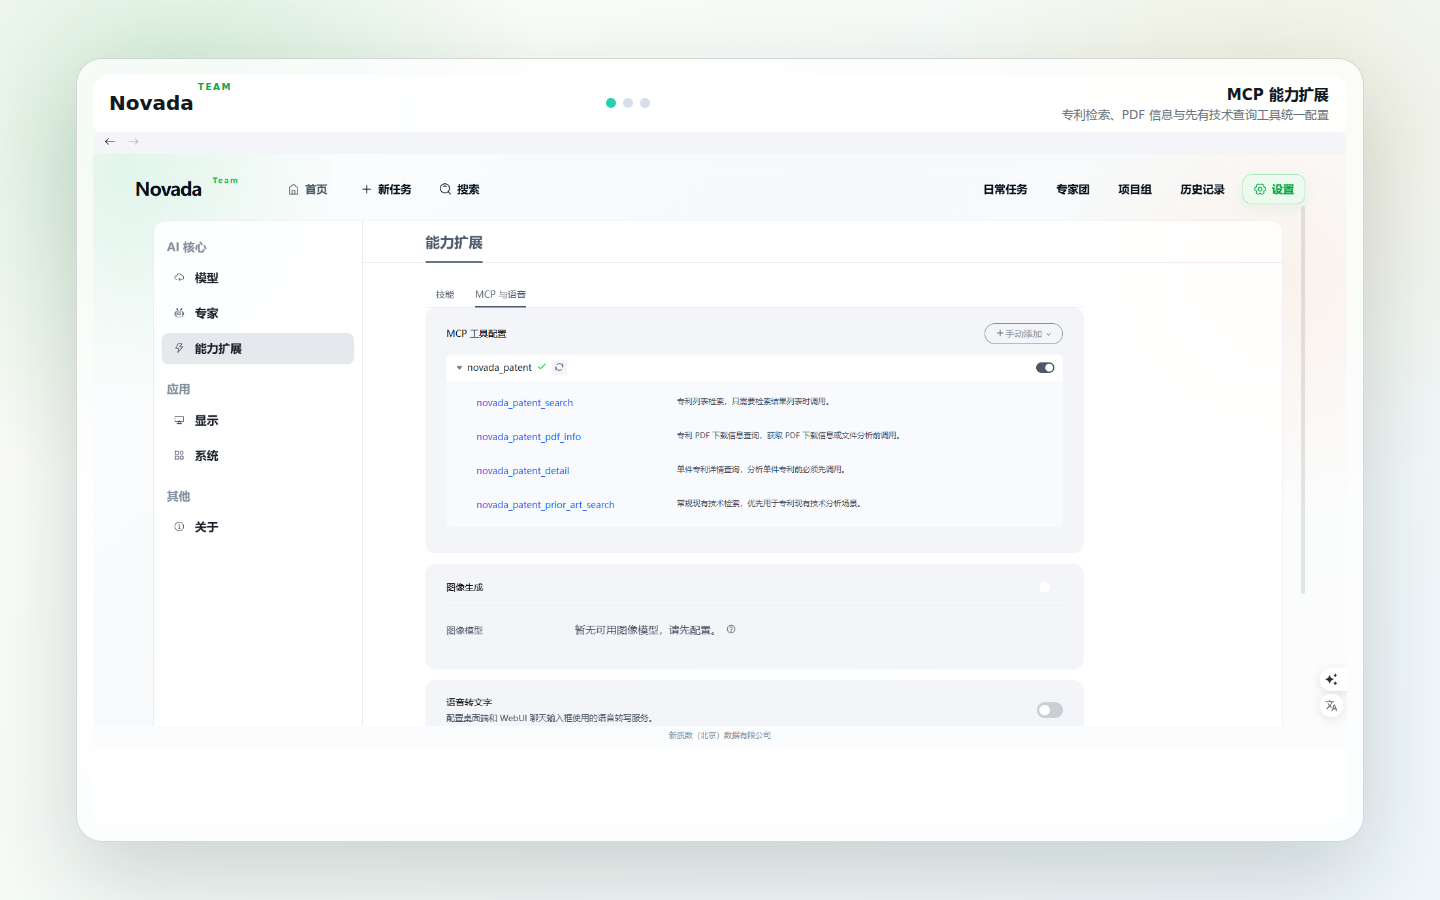
Task: Go to 日常任务
Action: 1005,189
